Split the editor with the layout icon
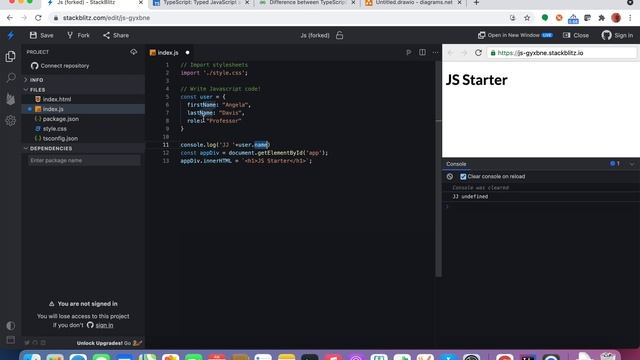 [422, 52]
